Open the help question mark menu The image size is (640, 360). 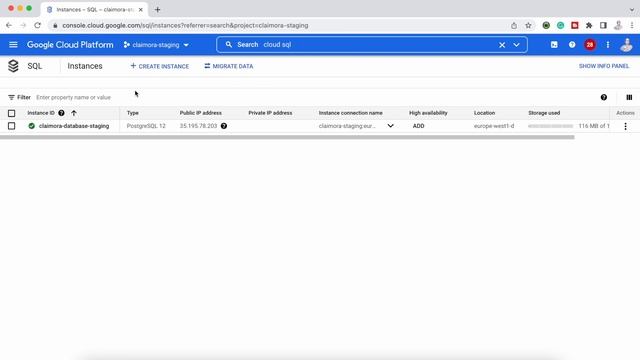[x=572, y=45]
